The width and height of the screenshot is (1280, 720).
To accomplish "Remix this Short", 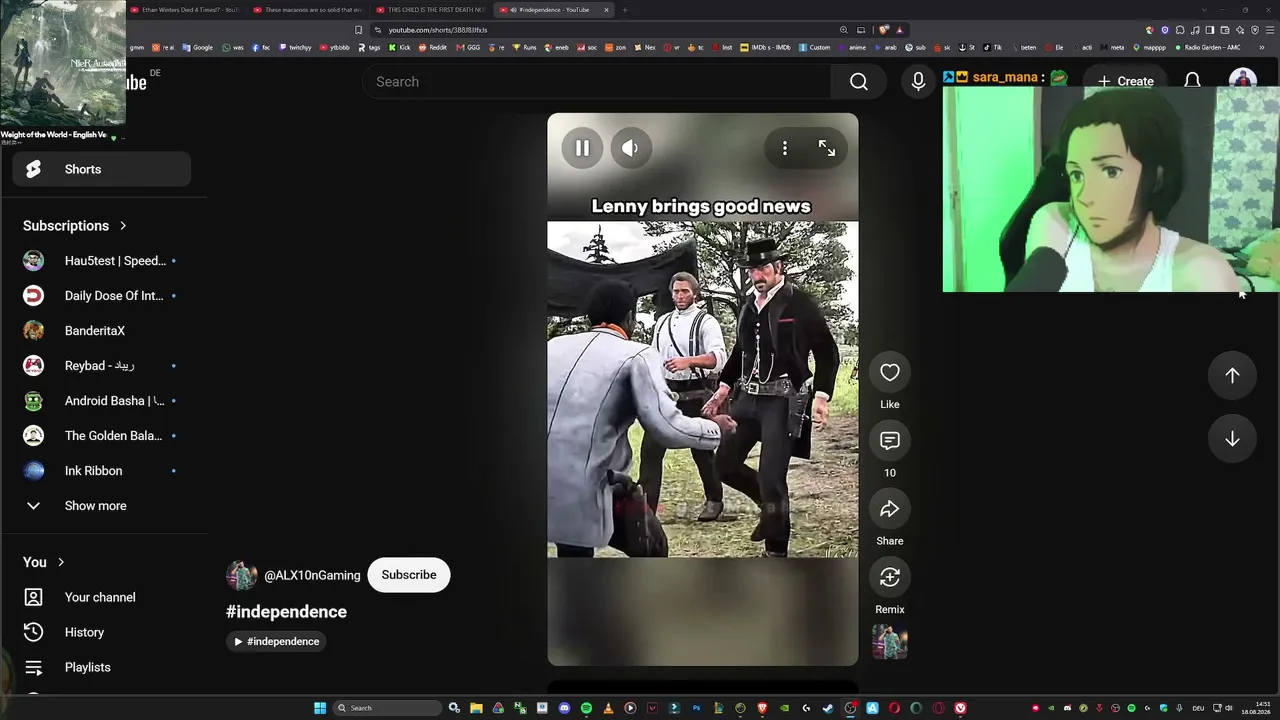I will coord(890,577).
